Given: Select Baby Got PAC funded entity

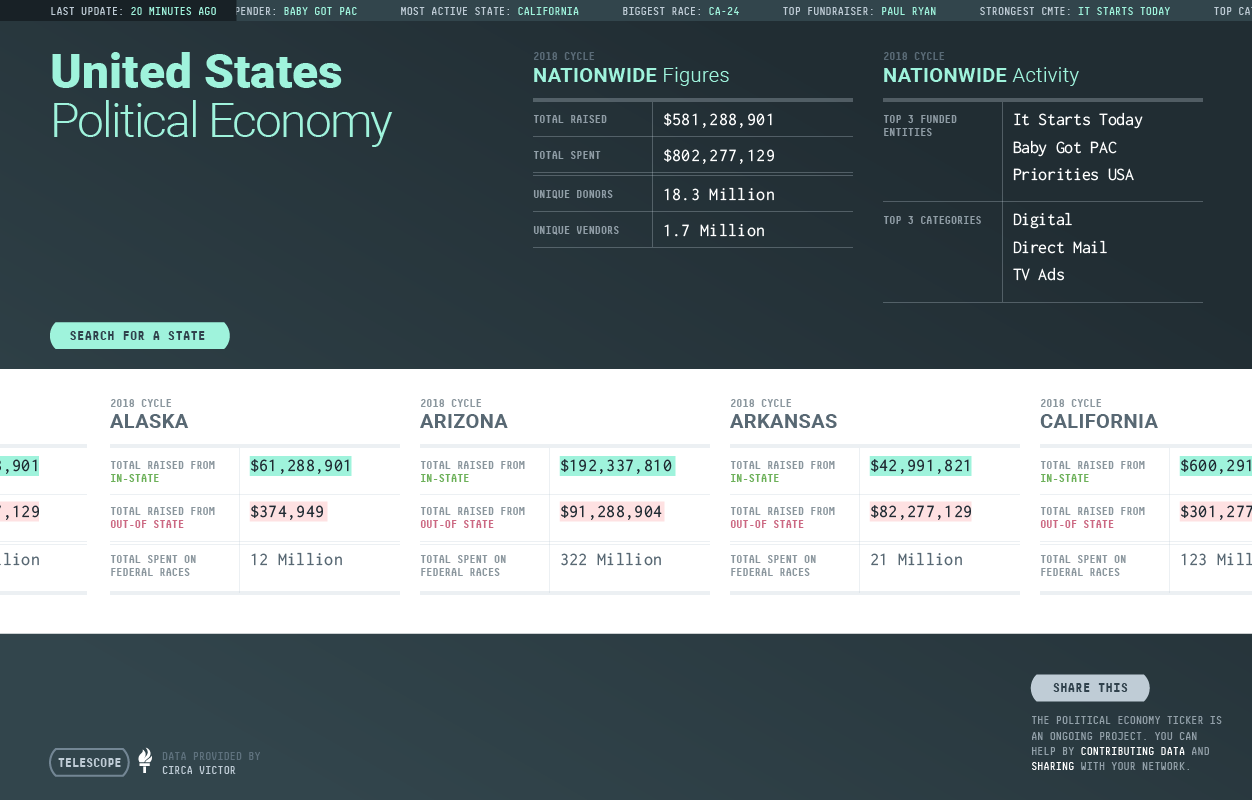Looking at the screenshot, I should (x=1064, y=148).
